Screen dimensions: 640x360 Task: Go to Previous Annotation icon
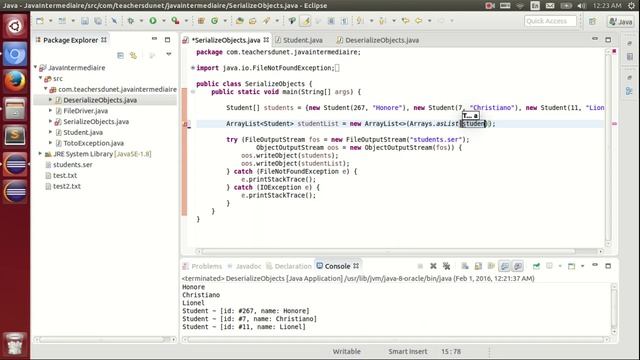[x=382, y=21]
